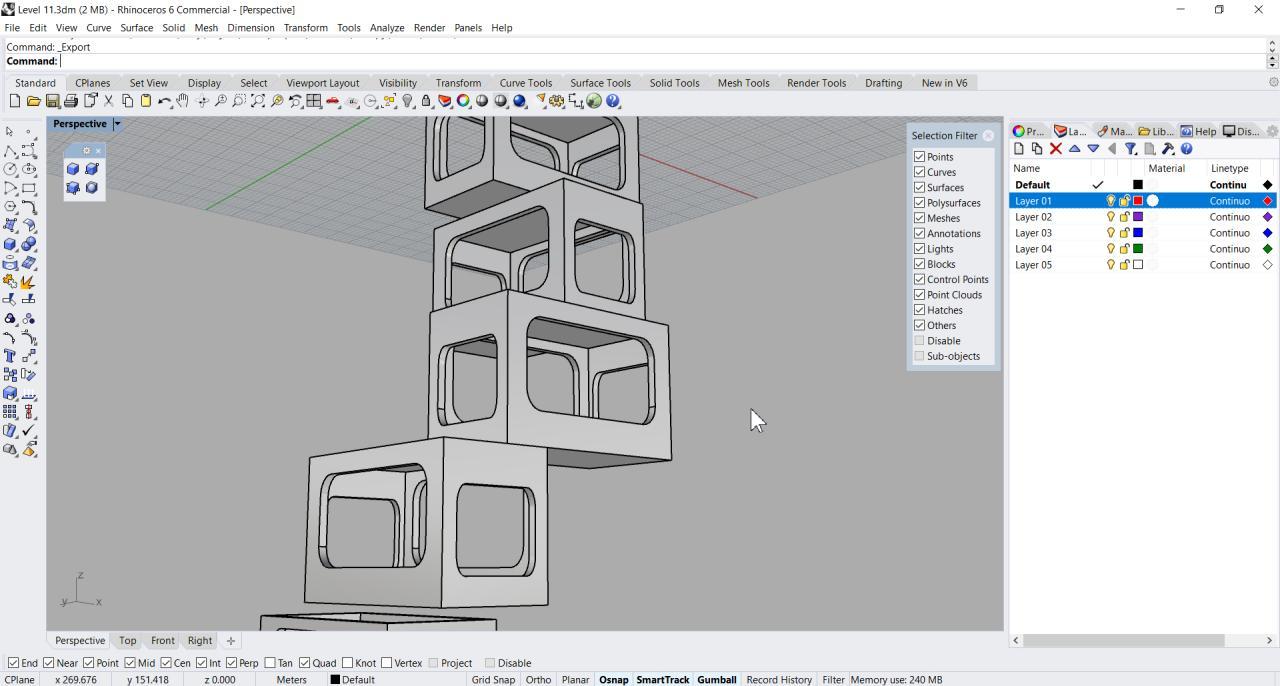
Task: Click Gumball in the status bar
Action: (716, 680)
